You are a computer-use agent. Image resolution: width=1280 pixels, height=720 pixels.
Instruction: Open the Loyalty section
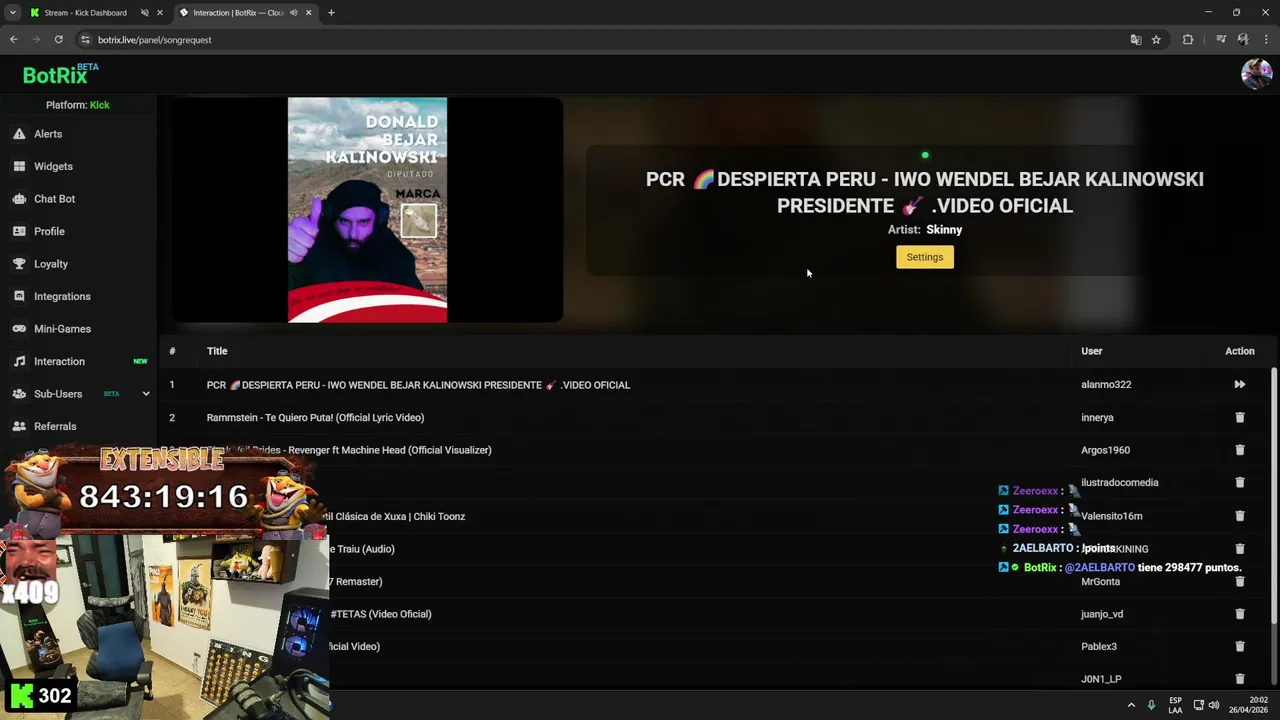coord(50,264)
